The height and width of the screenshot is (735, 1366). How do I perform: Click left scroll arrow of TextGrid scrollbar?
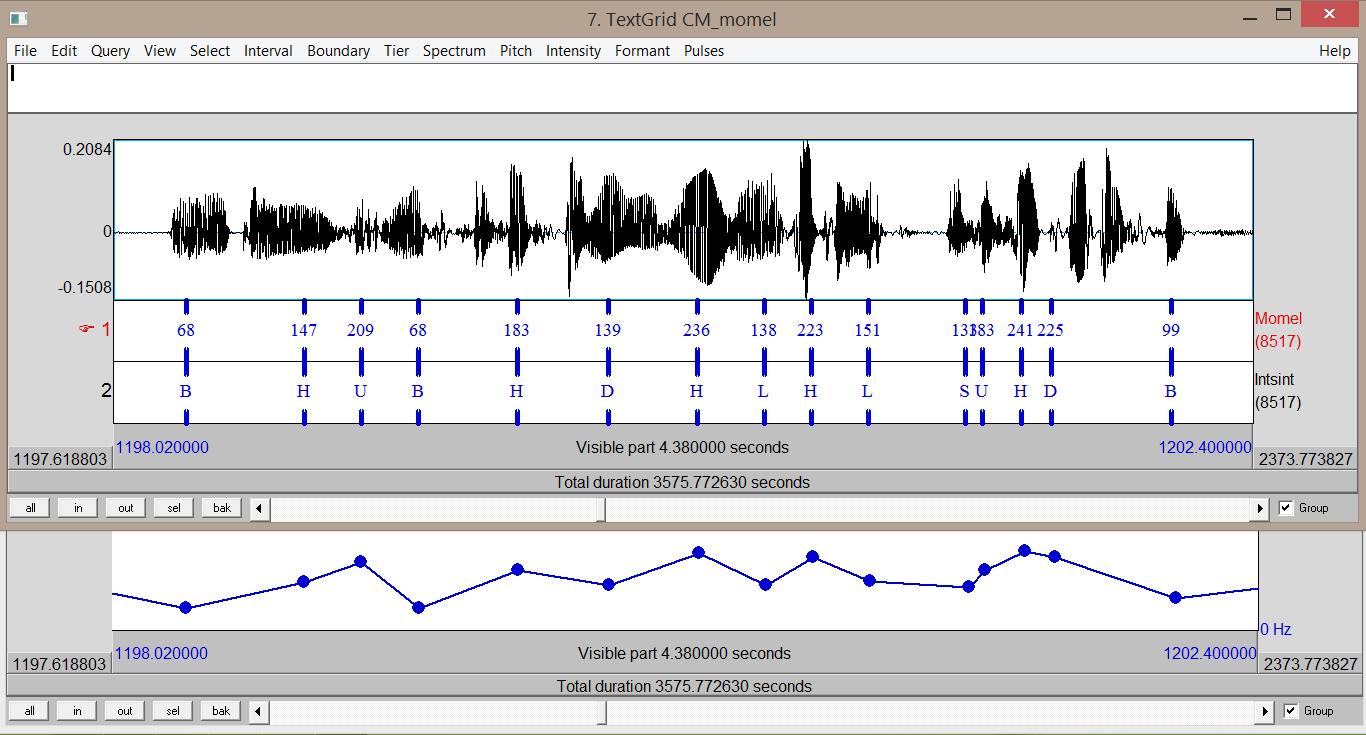(x=260, y=509)
